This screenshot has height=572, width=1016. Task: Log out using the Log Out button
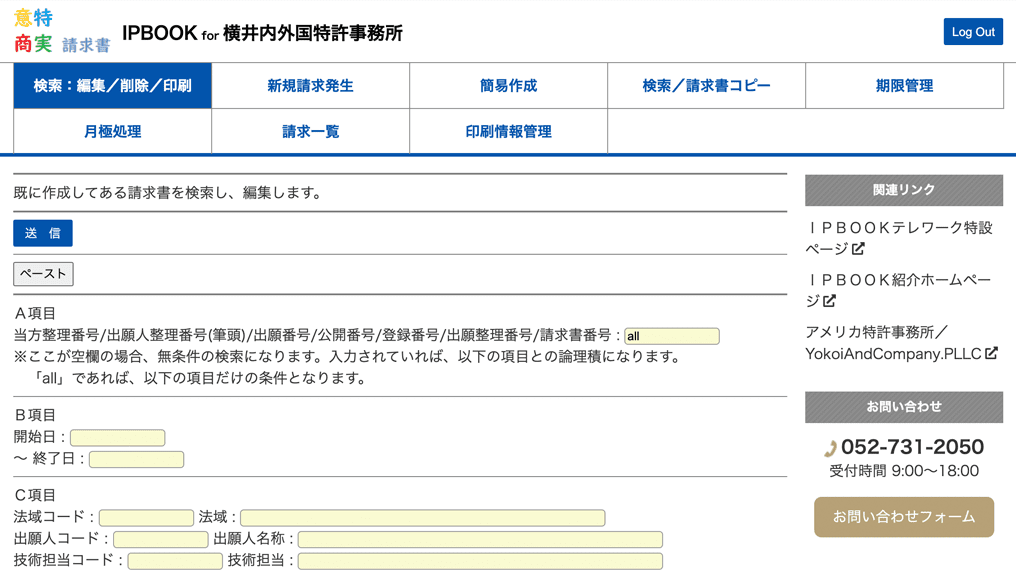(973, 32)
